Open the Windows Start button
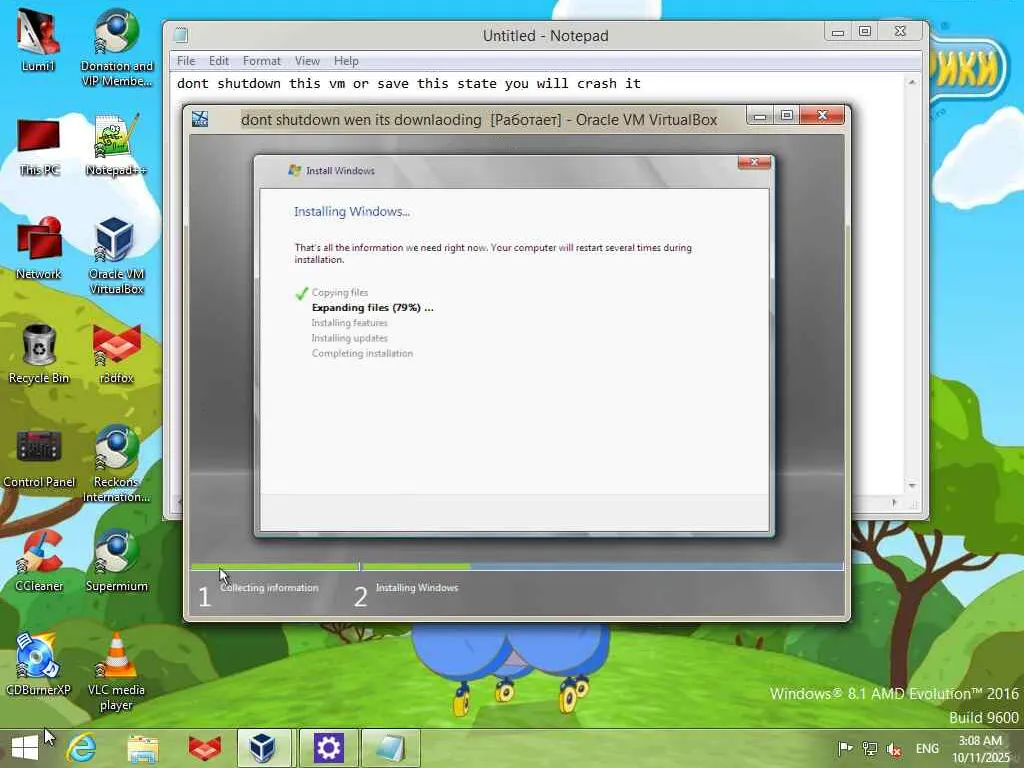1024x768 pixels. point(25,748)
